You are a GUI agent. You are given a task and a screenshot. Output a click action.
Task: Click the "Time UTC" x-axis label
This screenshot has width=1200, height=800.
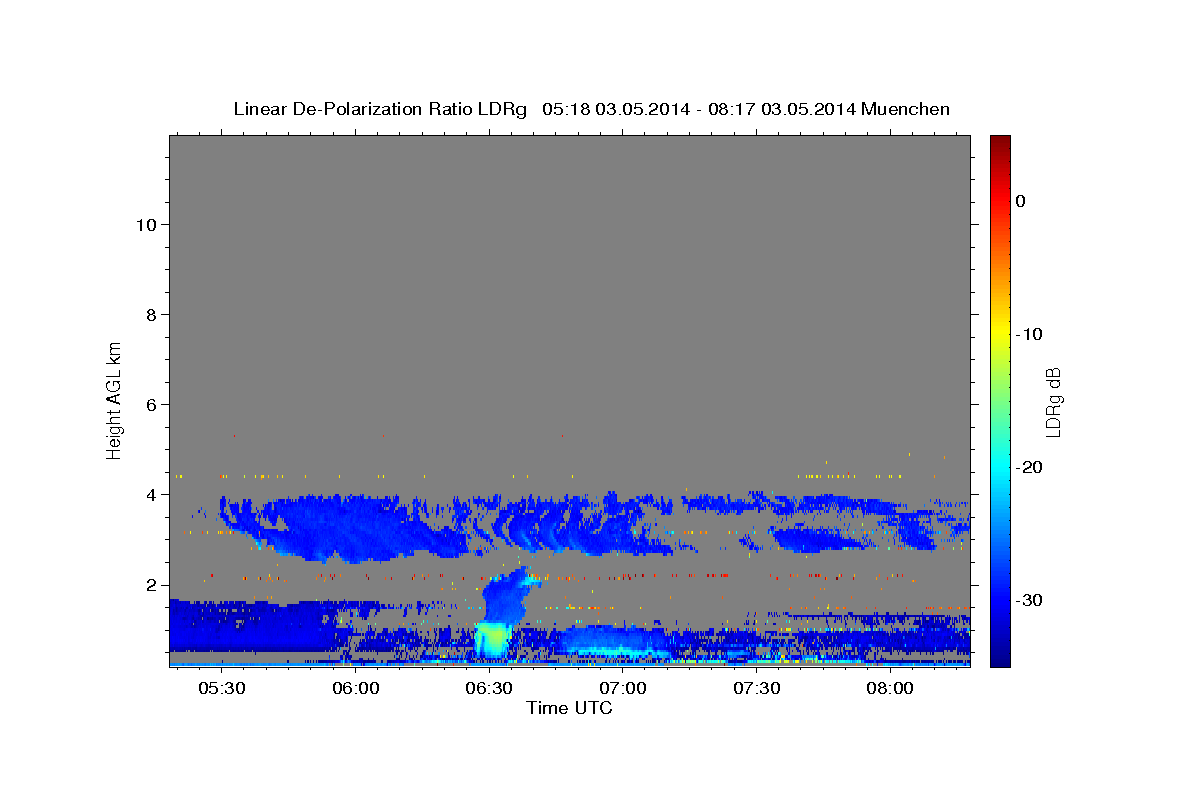coord(569,708)
